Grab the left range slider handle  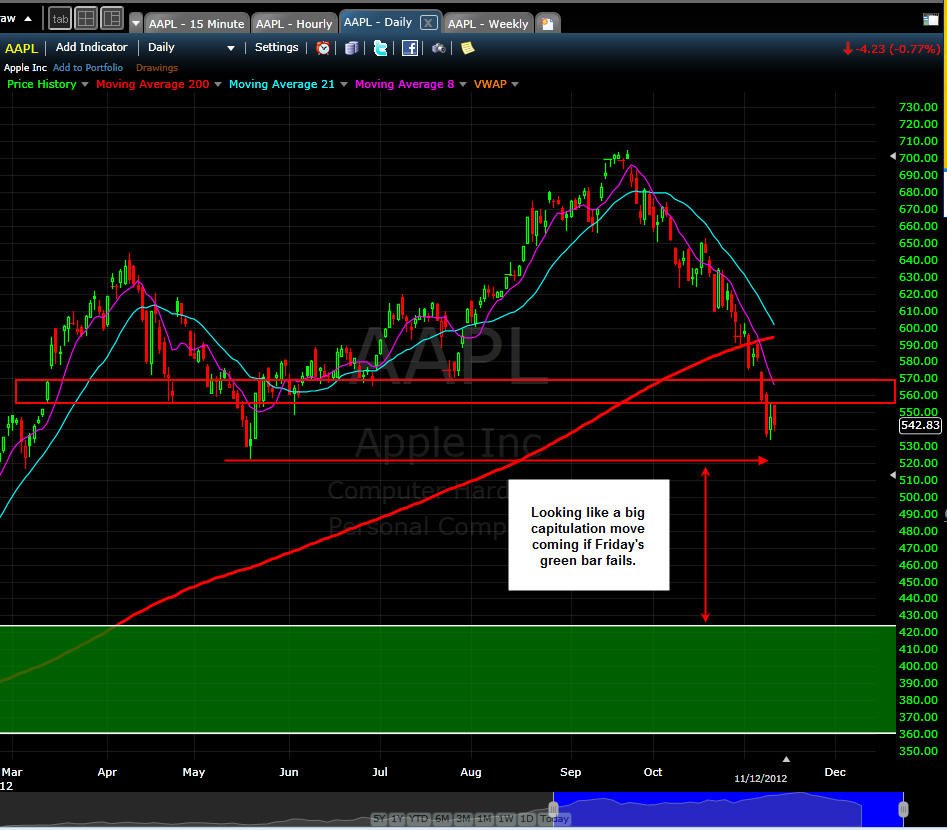pos(553,808)
